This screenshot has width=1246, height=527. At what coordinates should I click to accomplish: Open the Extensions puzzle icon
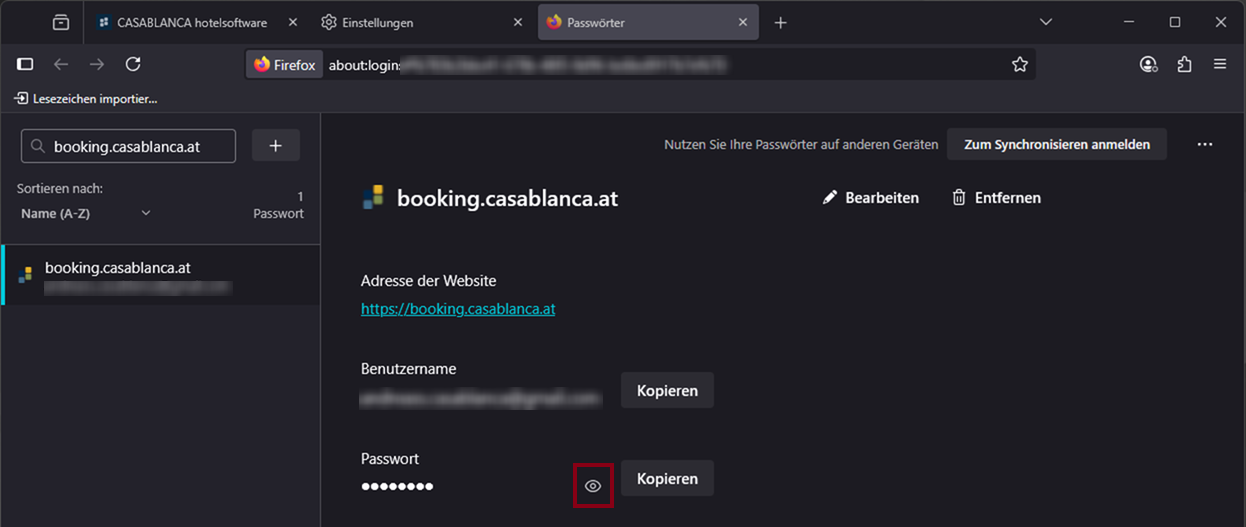(x=1184, y=65)
